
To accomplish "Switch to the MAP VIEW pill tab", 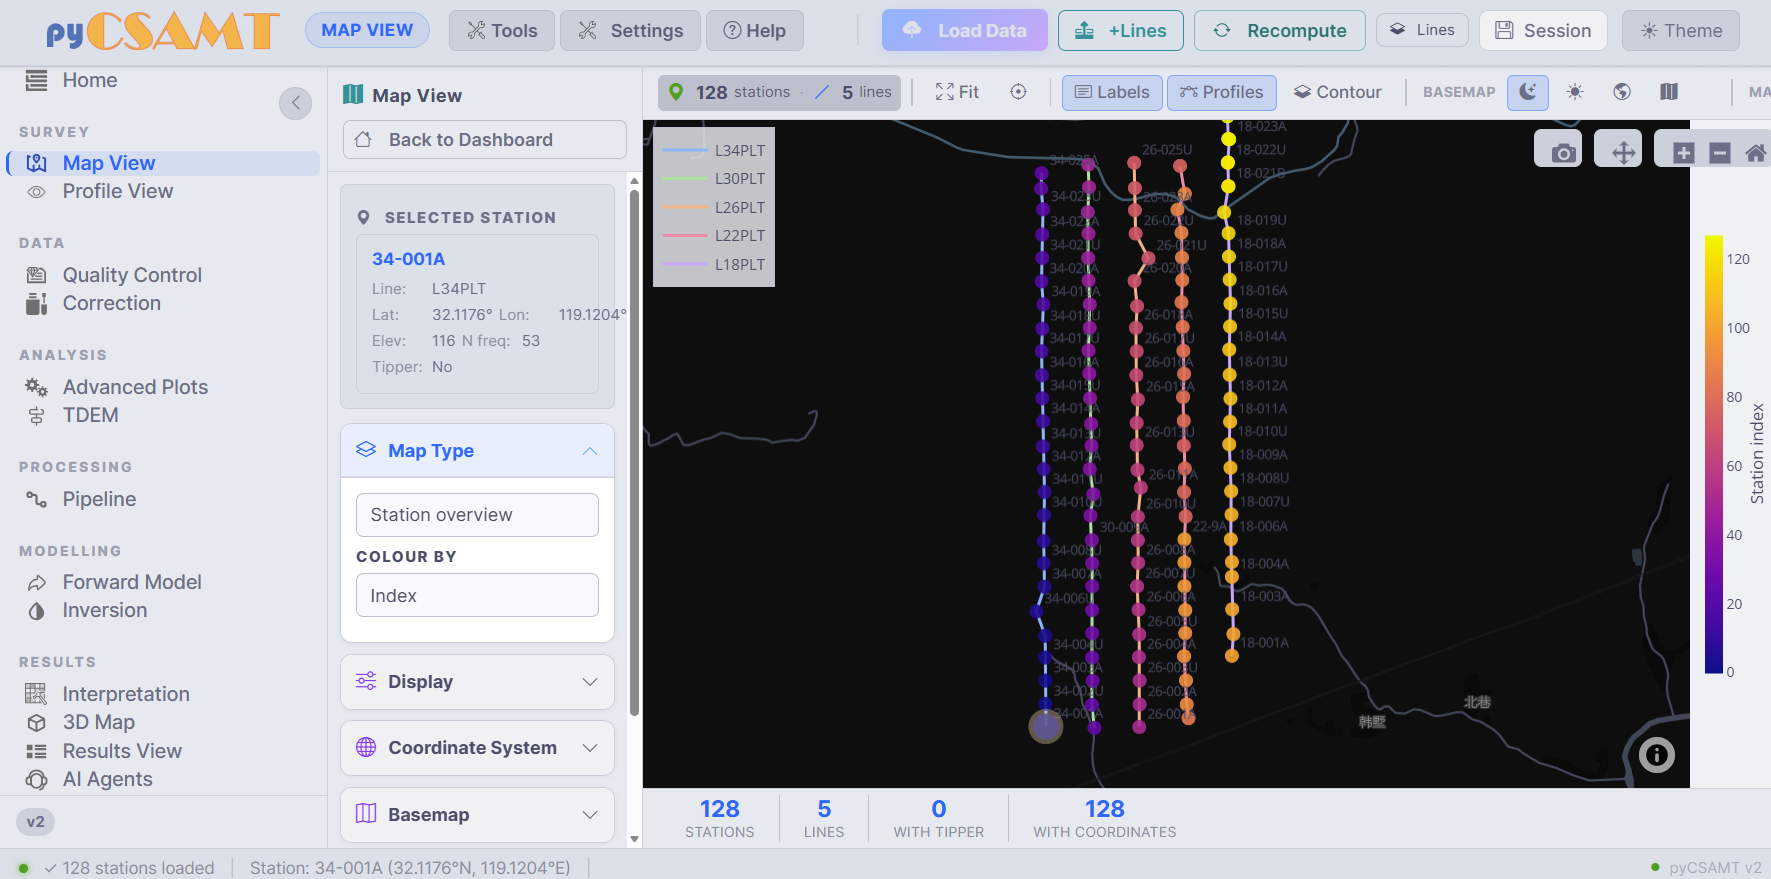I will click(x=367, y=30).
